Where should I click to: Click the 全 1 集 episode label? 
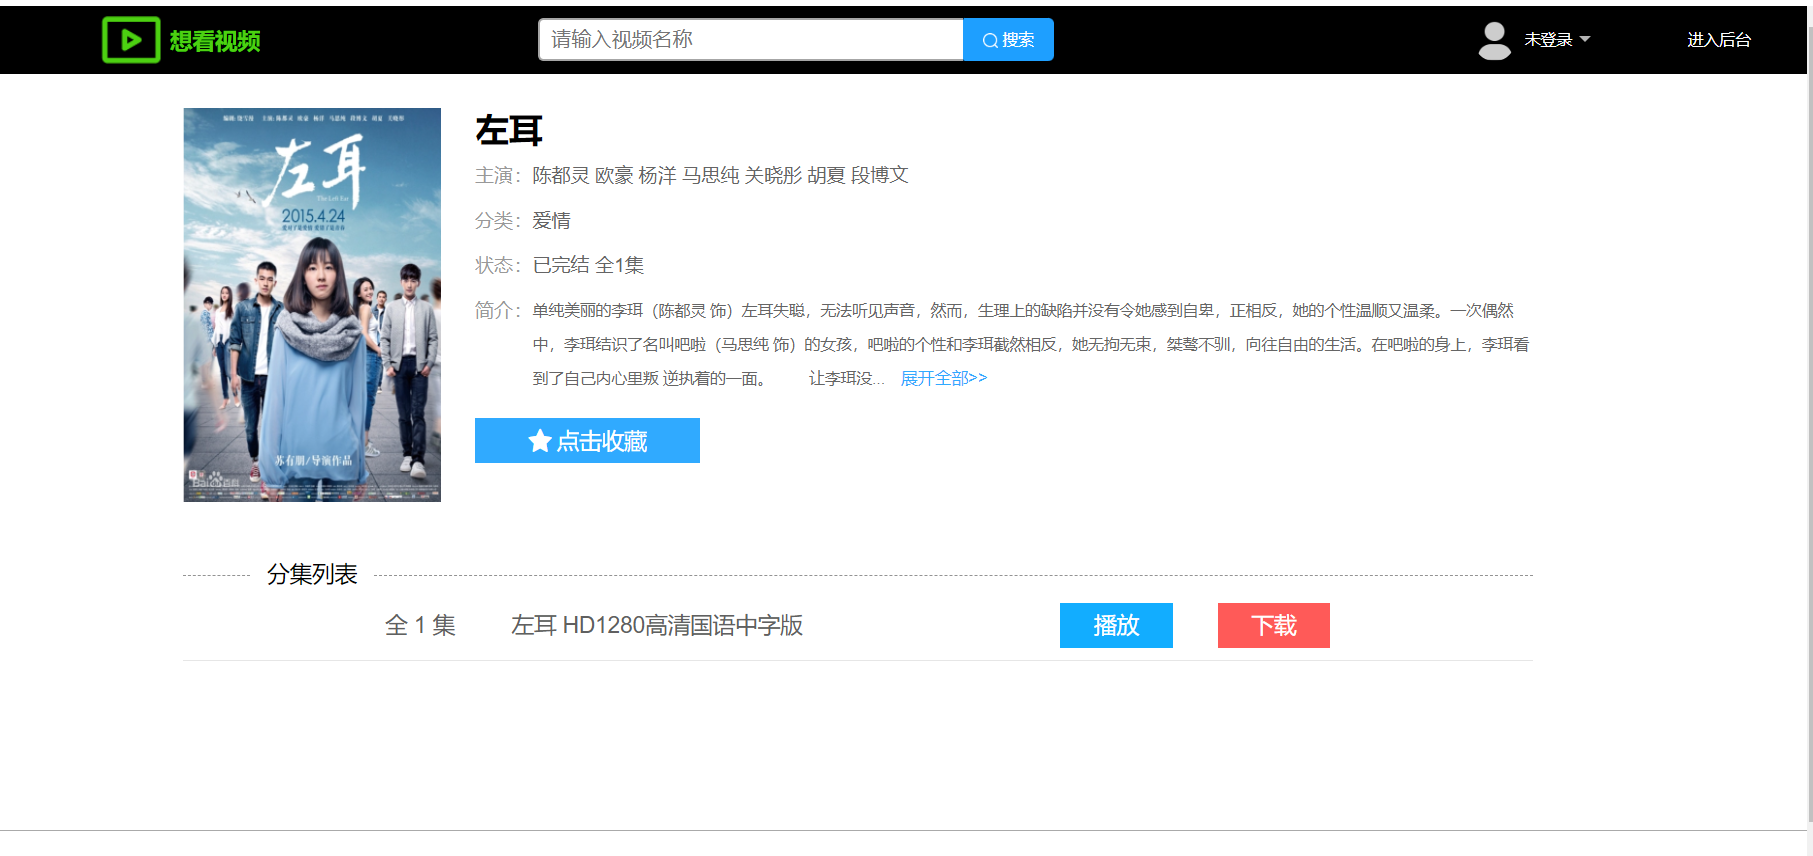click(x=420, y=625)
